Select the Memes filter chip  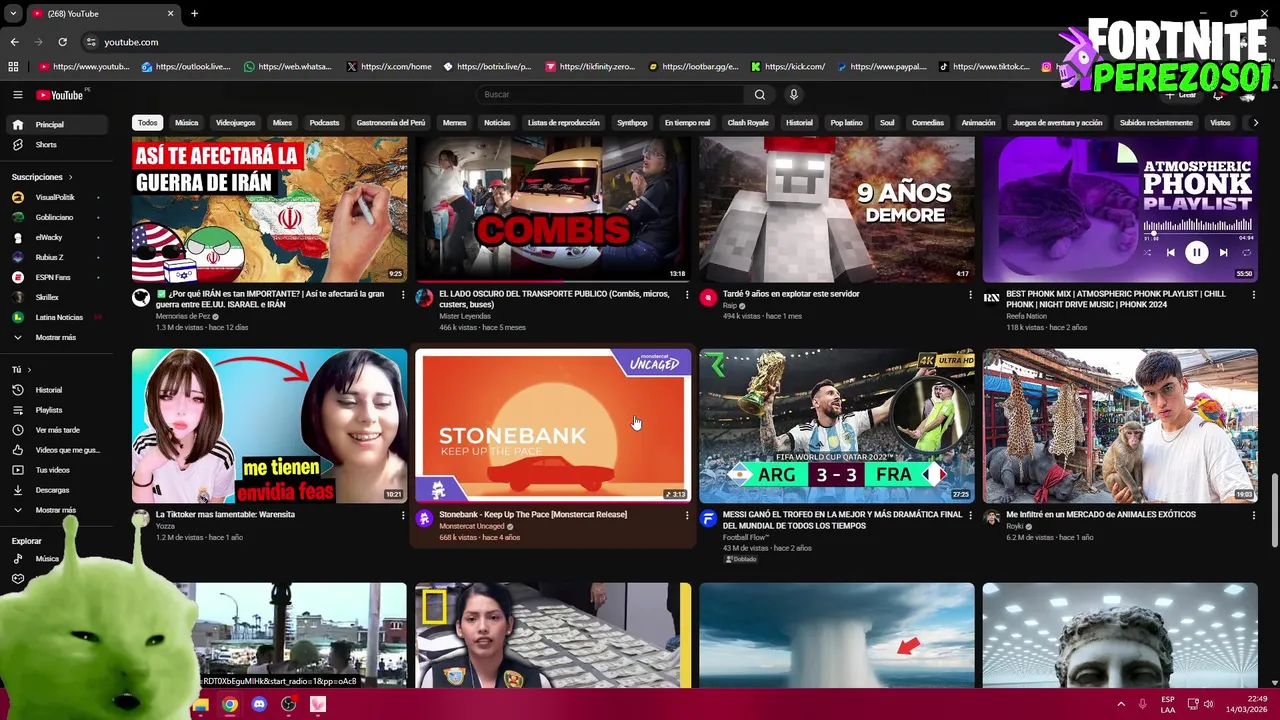(454, 123)
